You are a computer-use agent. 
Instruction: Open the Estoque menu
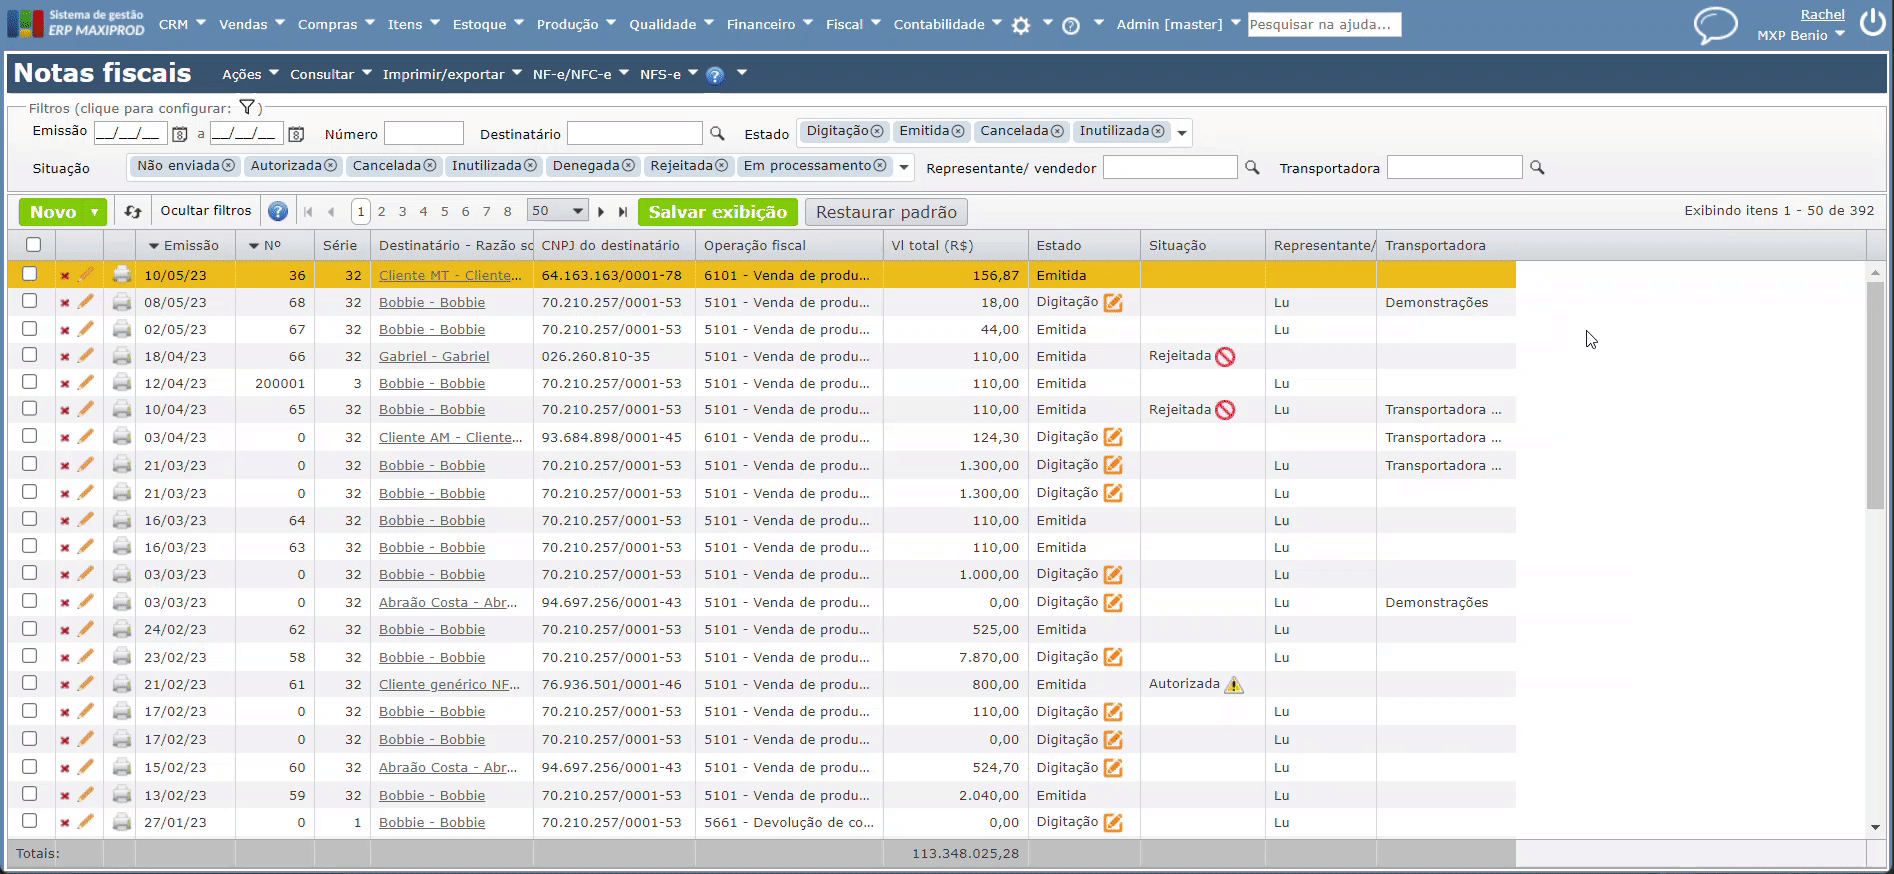(488, 24)
